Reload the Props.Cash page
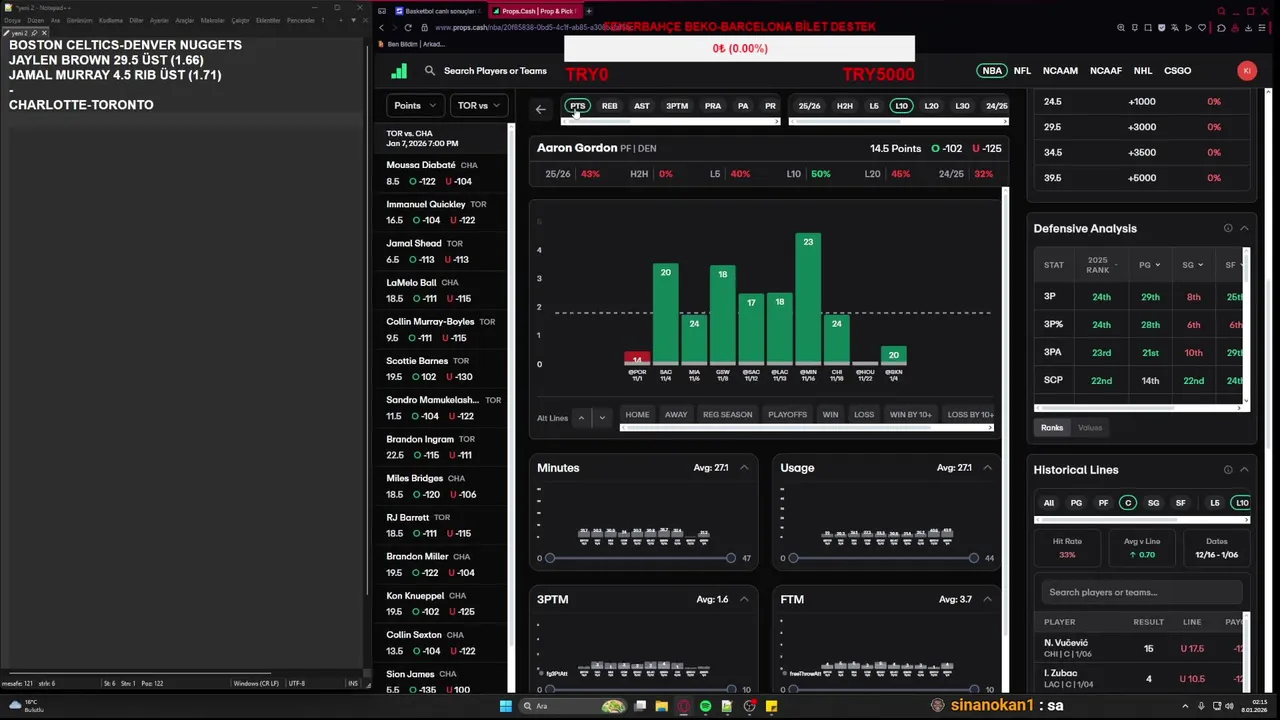Image resolution: width=1280 pixels, height=720 pixels. pos(408,28)
